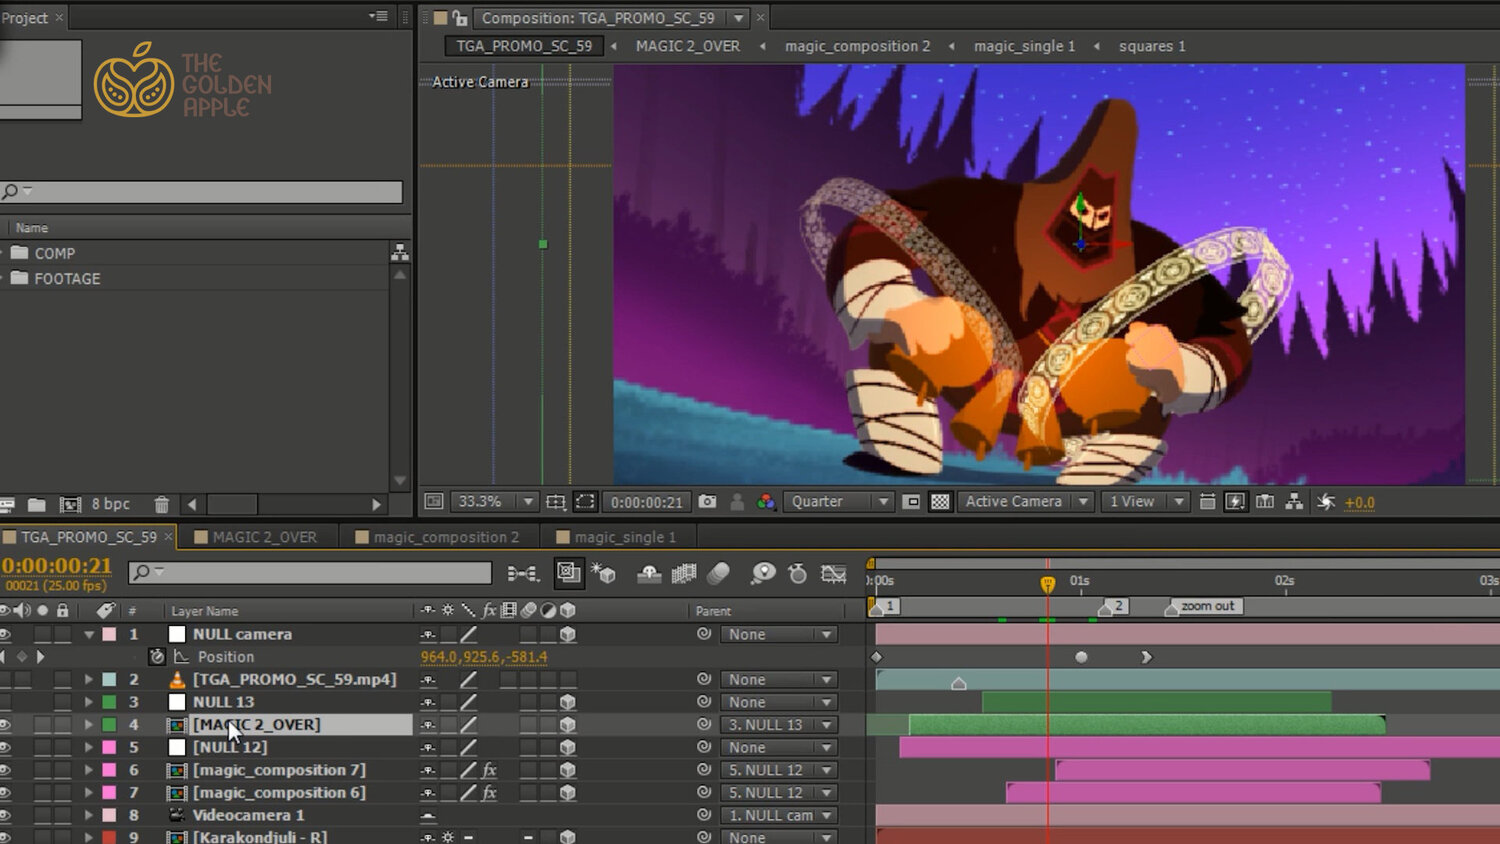This screenshot has width=1500, height=844.
Task: Hide the MAGIC 2_OVER layer
Action: 6,725
